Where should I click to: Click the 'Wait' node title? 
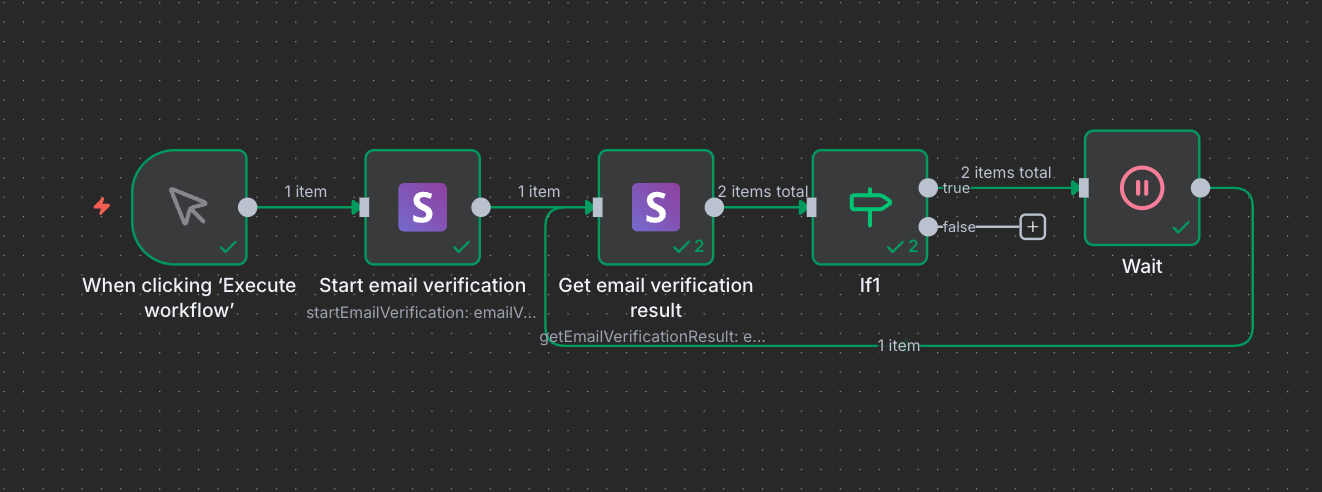tap(1142, 267)
